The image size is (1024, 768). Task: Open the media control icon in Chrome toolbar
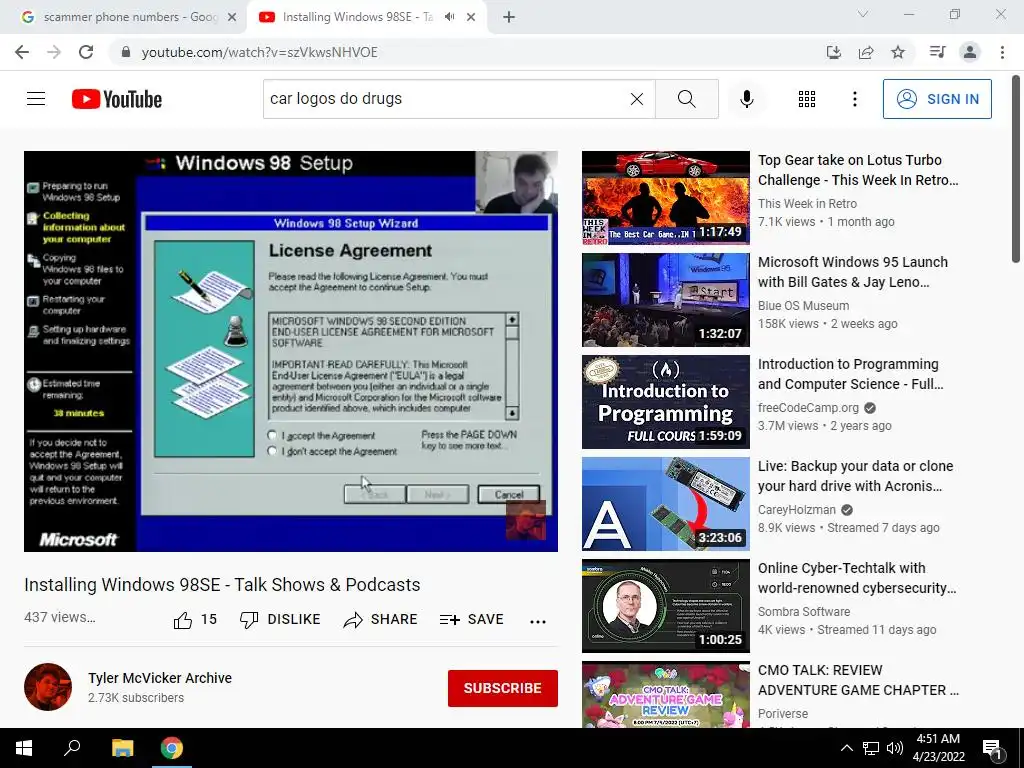937,52
